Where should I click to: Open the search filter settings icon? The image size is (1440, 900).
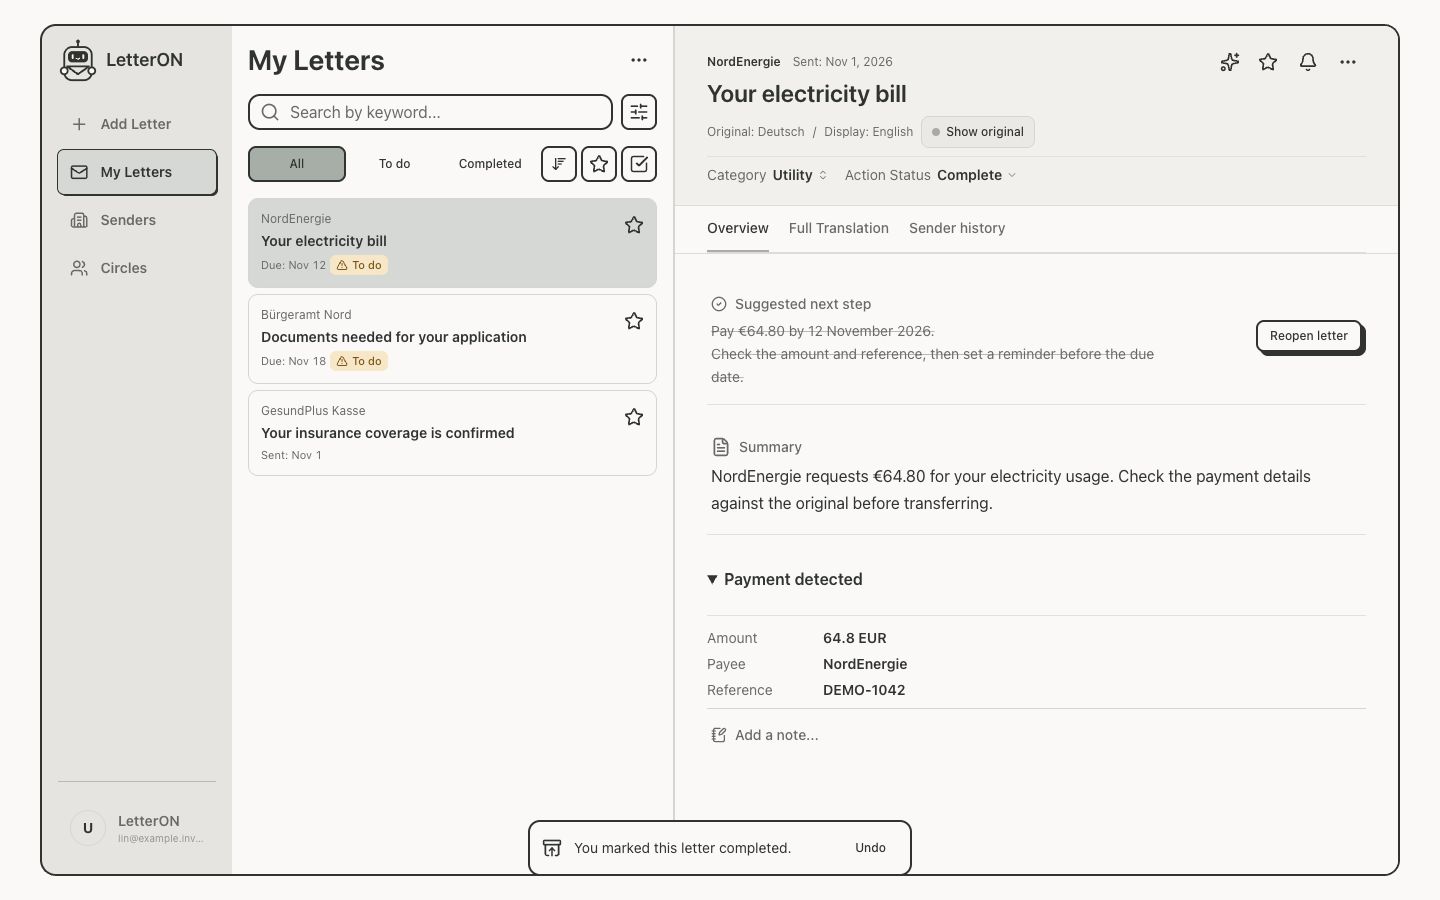click(639, 112)
